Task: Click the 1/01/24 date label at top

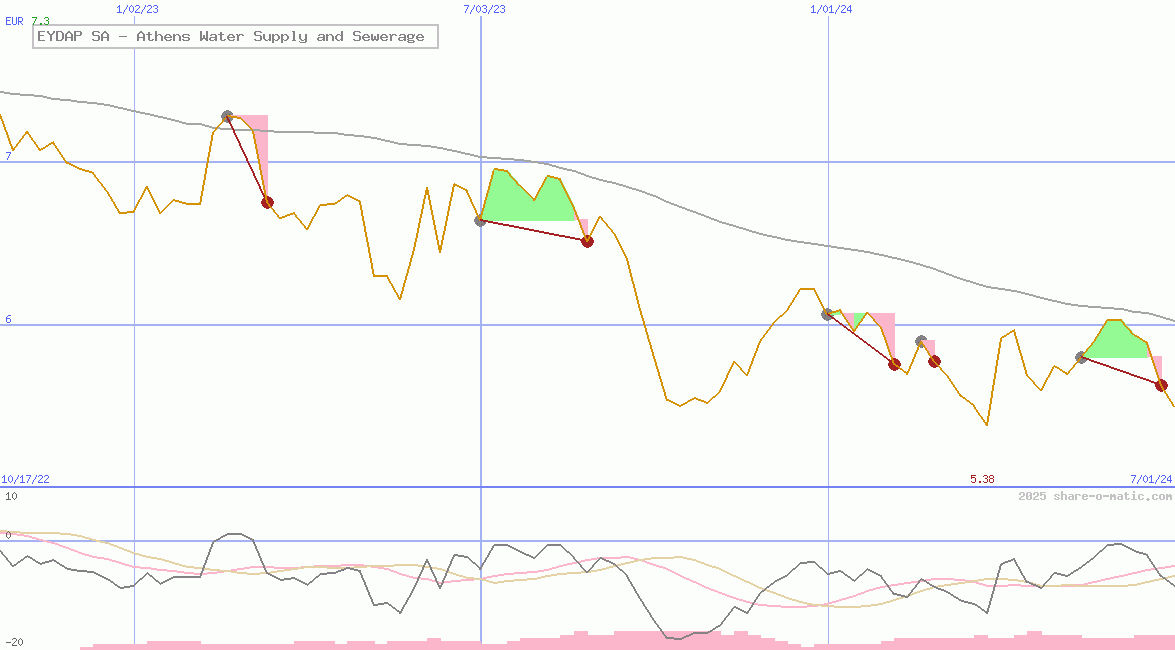Action: [x=831, y=9]
